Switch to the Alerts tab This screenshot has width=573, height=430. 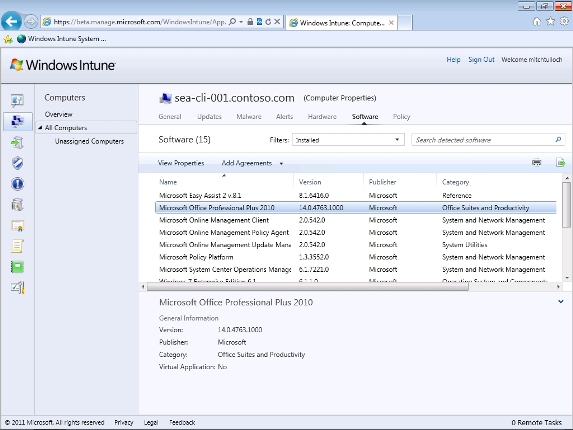[x=284, y=117]
